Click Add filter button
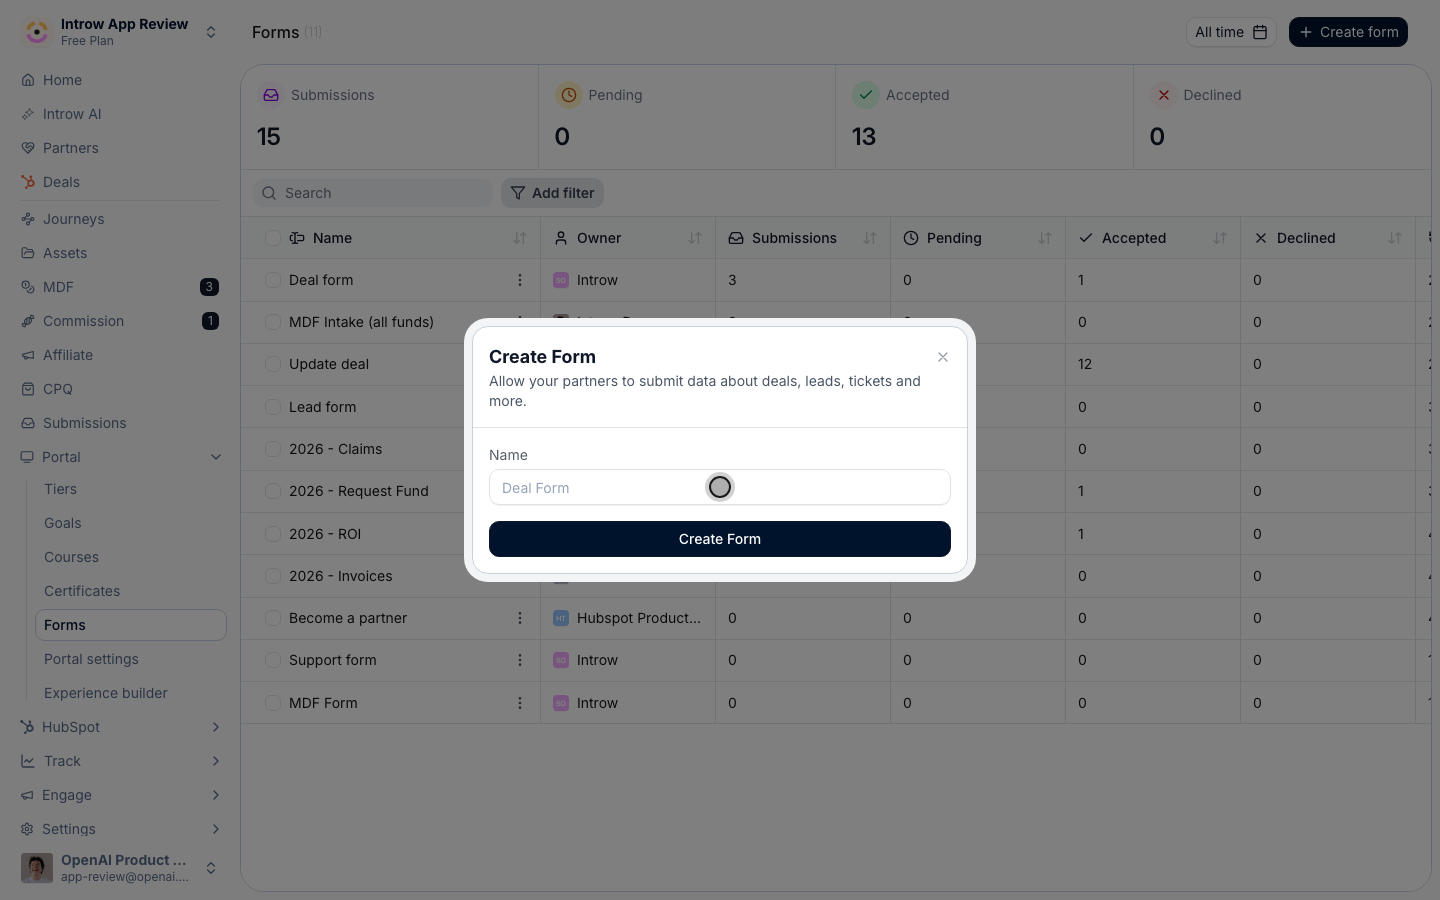Image resolution: width=1440 pixels, height=900 pixels. (552, 193)
